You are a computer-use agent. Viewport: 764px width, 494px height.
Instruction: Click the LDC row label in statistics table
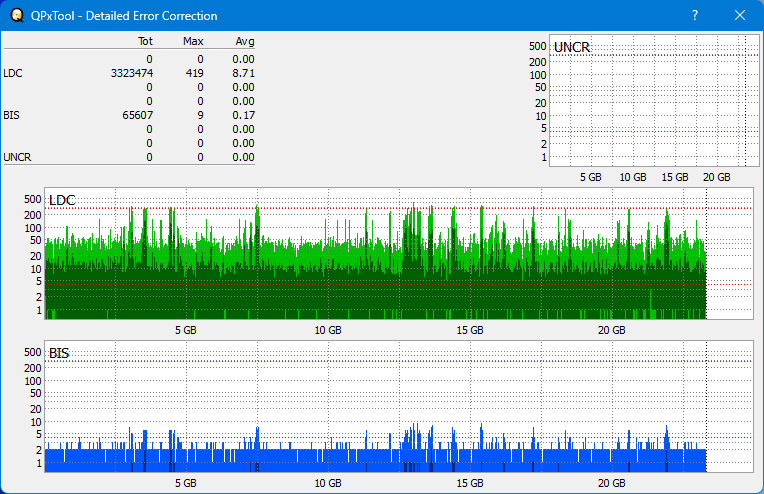pos(13,73)
